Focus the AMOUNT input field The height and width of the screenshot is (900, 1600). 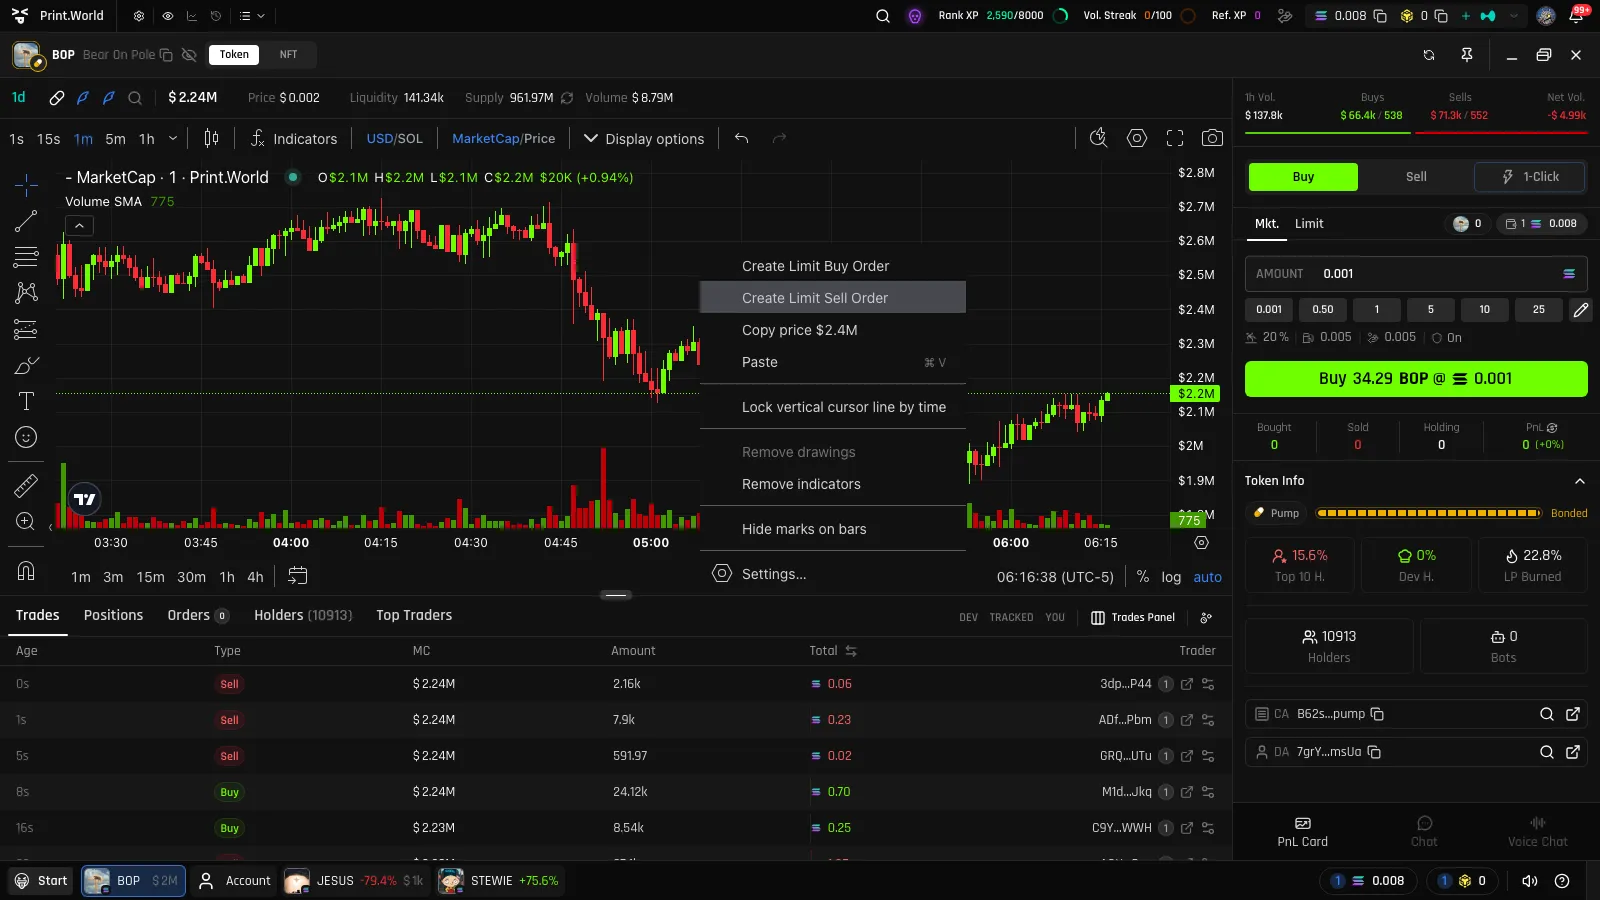pos(1416,274)
